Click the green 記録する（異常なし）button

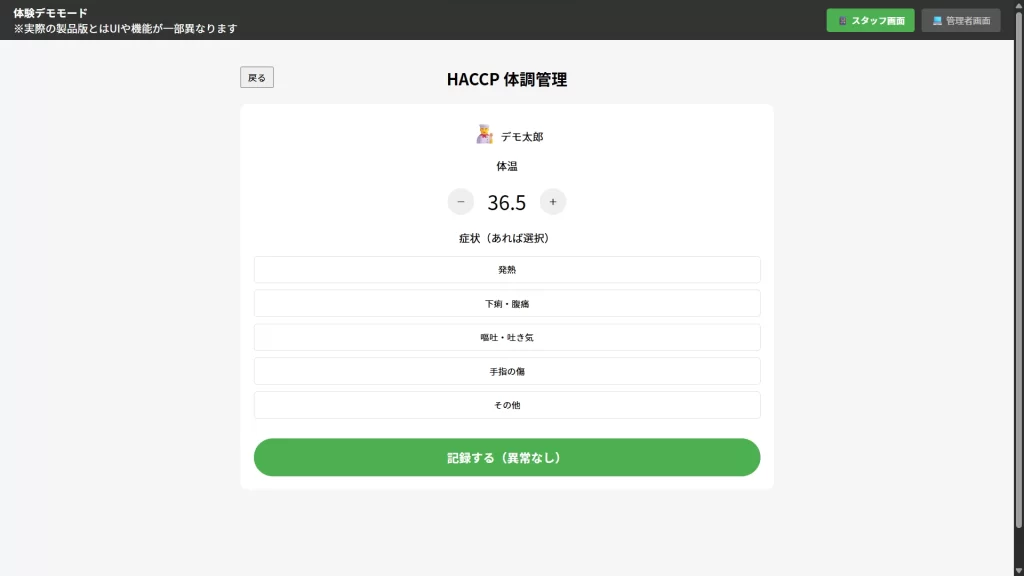pos(507,457)
